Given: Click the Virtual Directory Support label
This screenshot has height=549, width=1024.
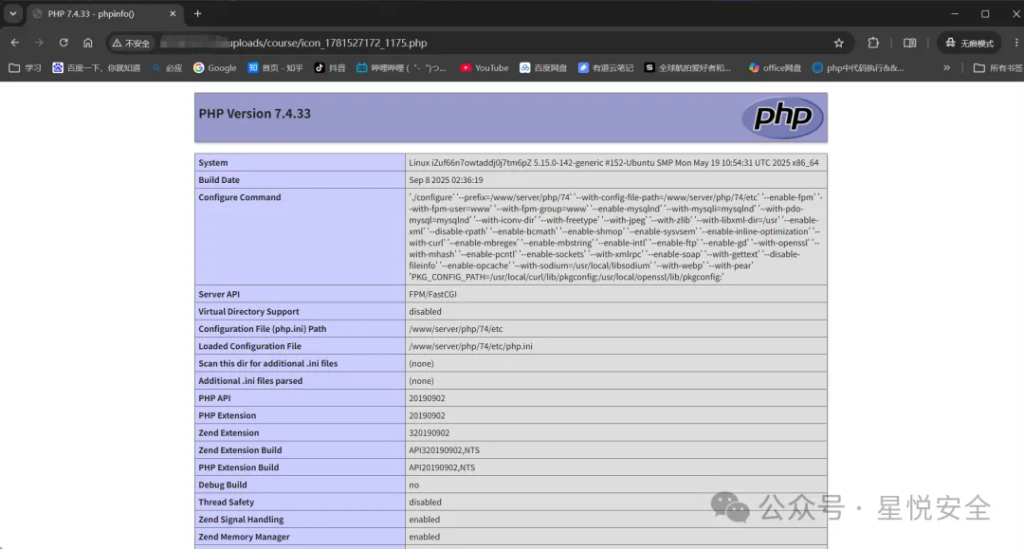Looking at the screenshot, I should [249, 311].
